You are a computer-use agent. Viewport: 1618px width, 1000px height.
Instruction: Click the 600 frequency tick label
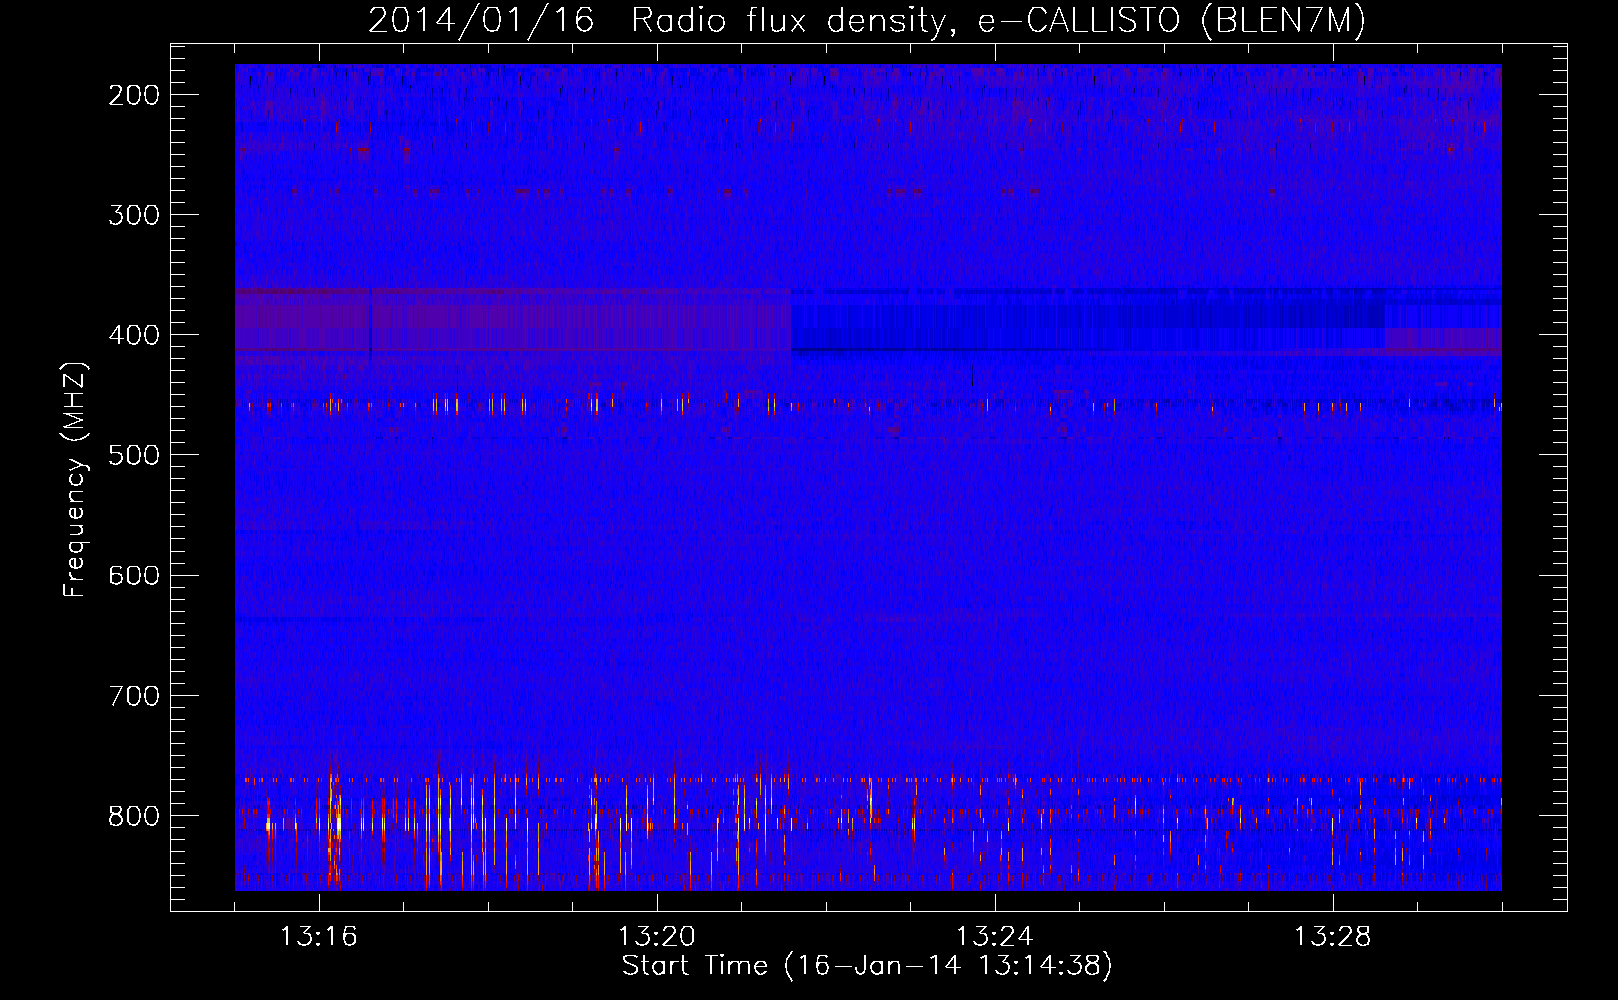pos(134,575)
